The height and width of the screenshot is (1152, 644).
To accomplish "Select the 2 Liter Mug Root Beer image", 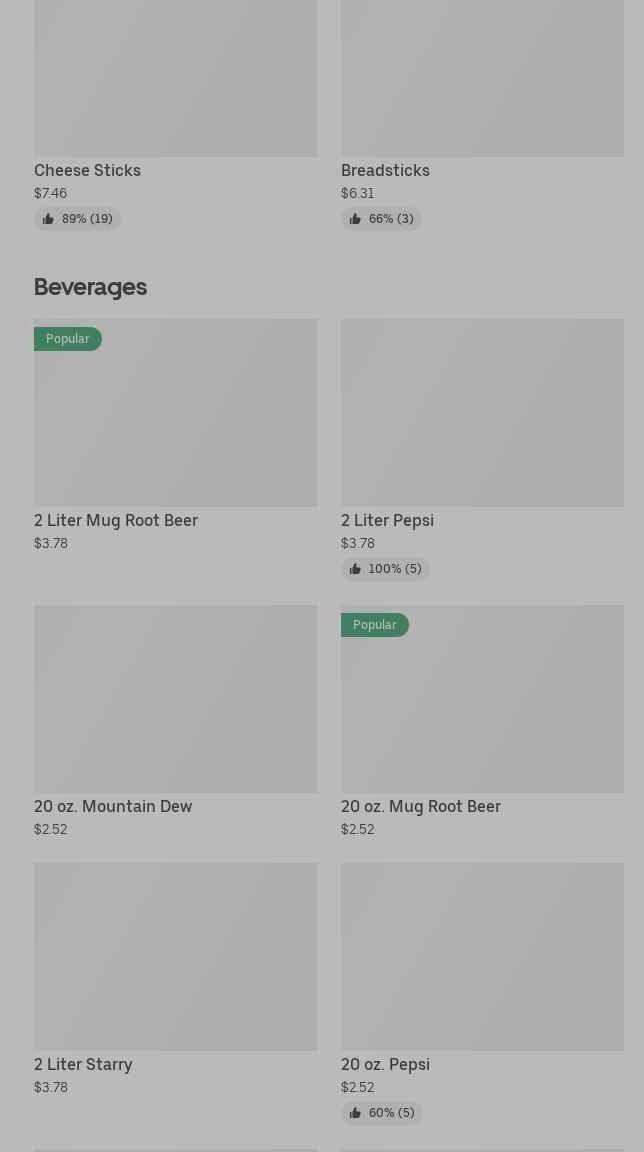I will pyautogui.click(x=175, y=422).
